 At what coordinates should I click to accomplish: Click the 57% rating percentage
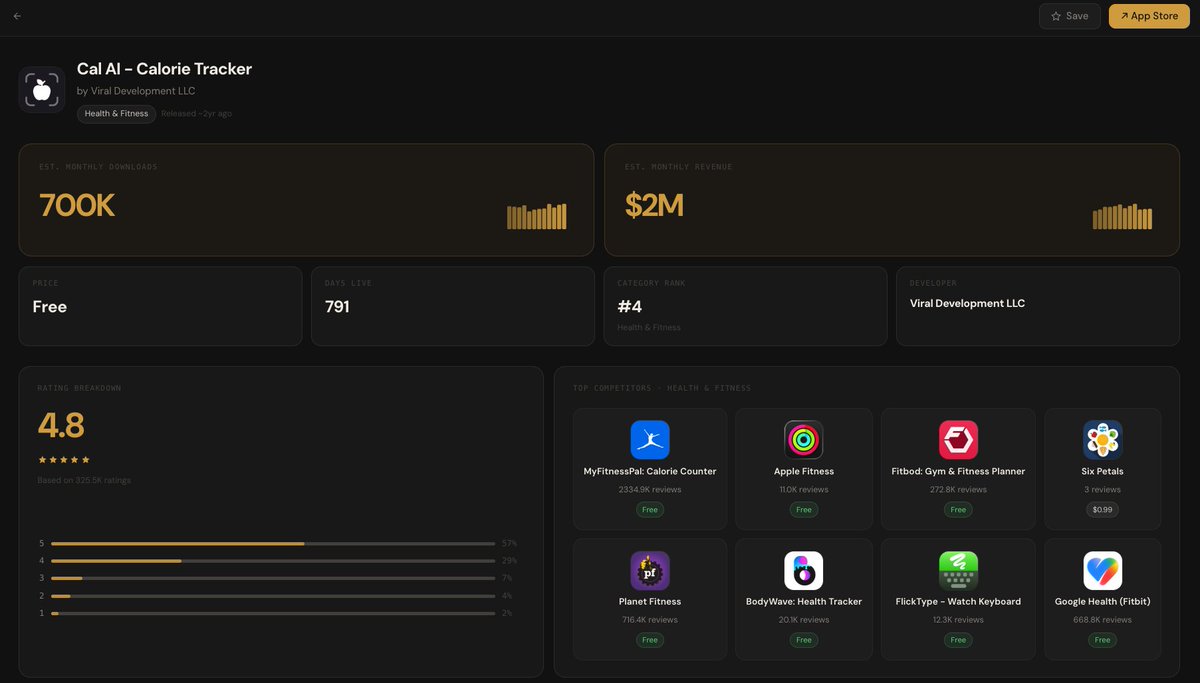tap(510, 543)
